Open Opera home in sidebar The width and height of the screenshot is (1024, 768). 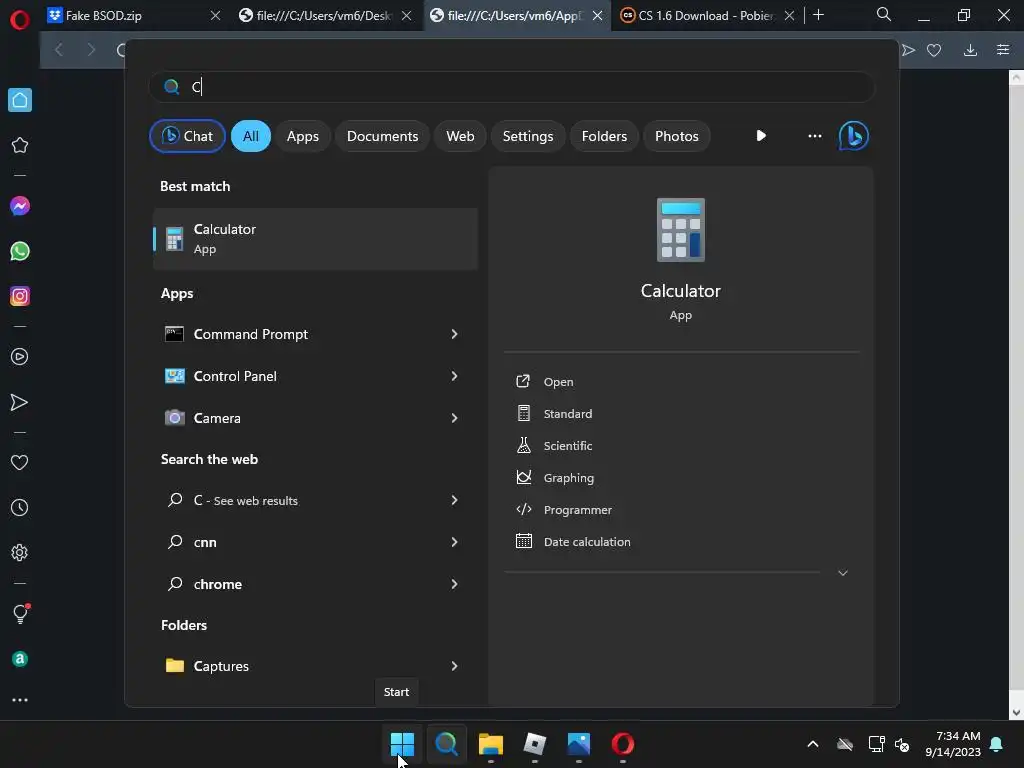[20, 100]
